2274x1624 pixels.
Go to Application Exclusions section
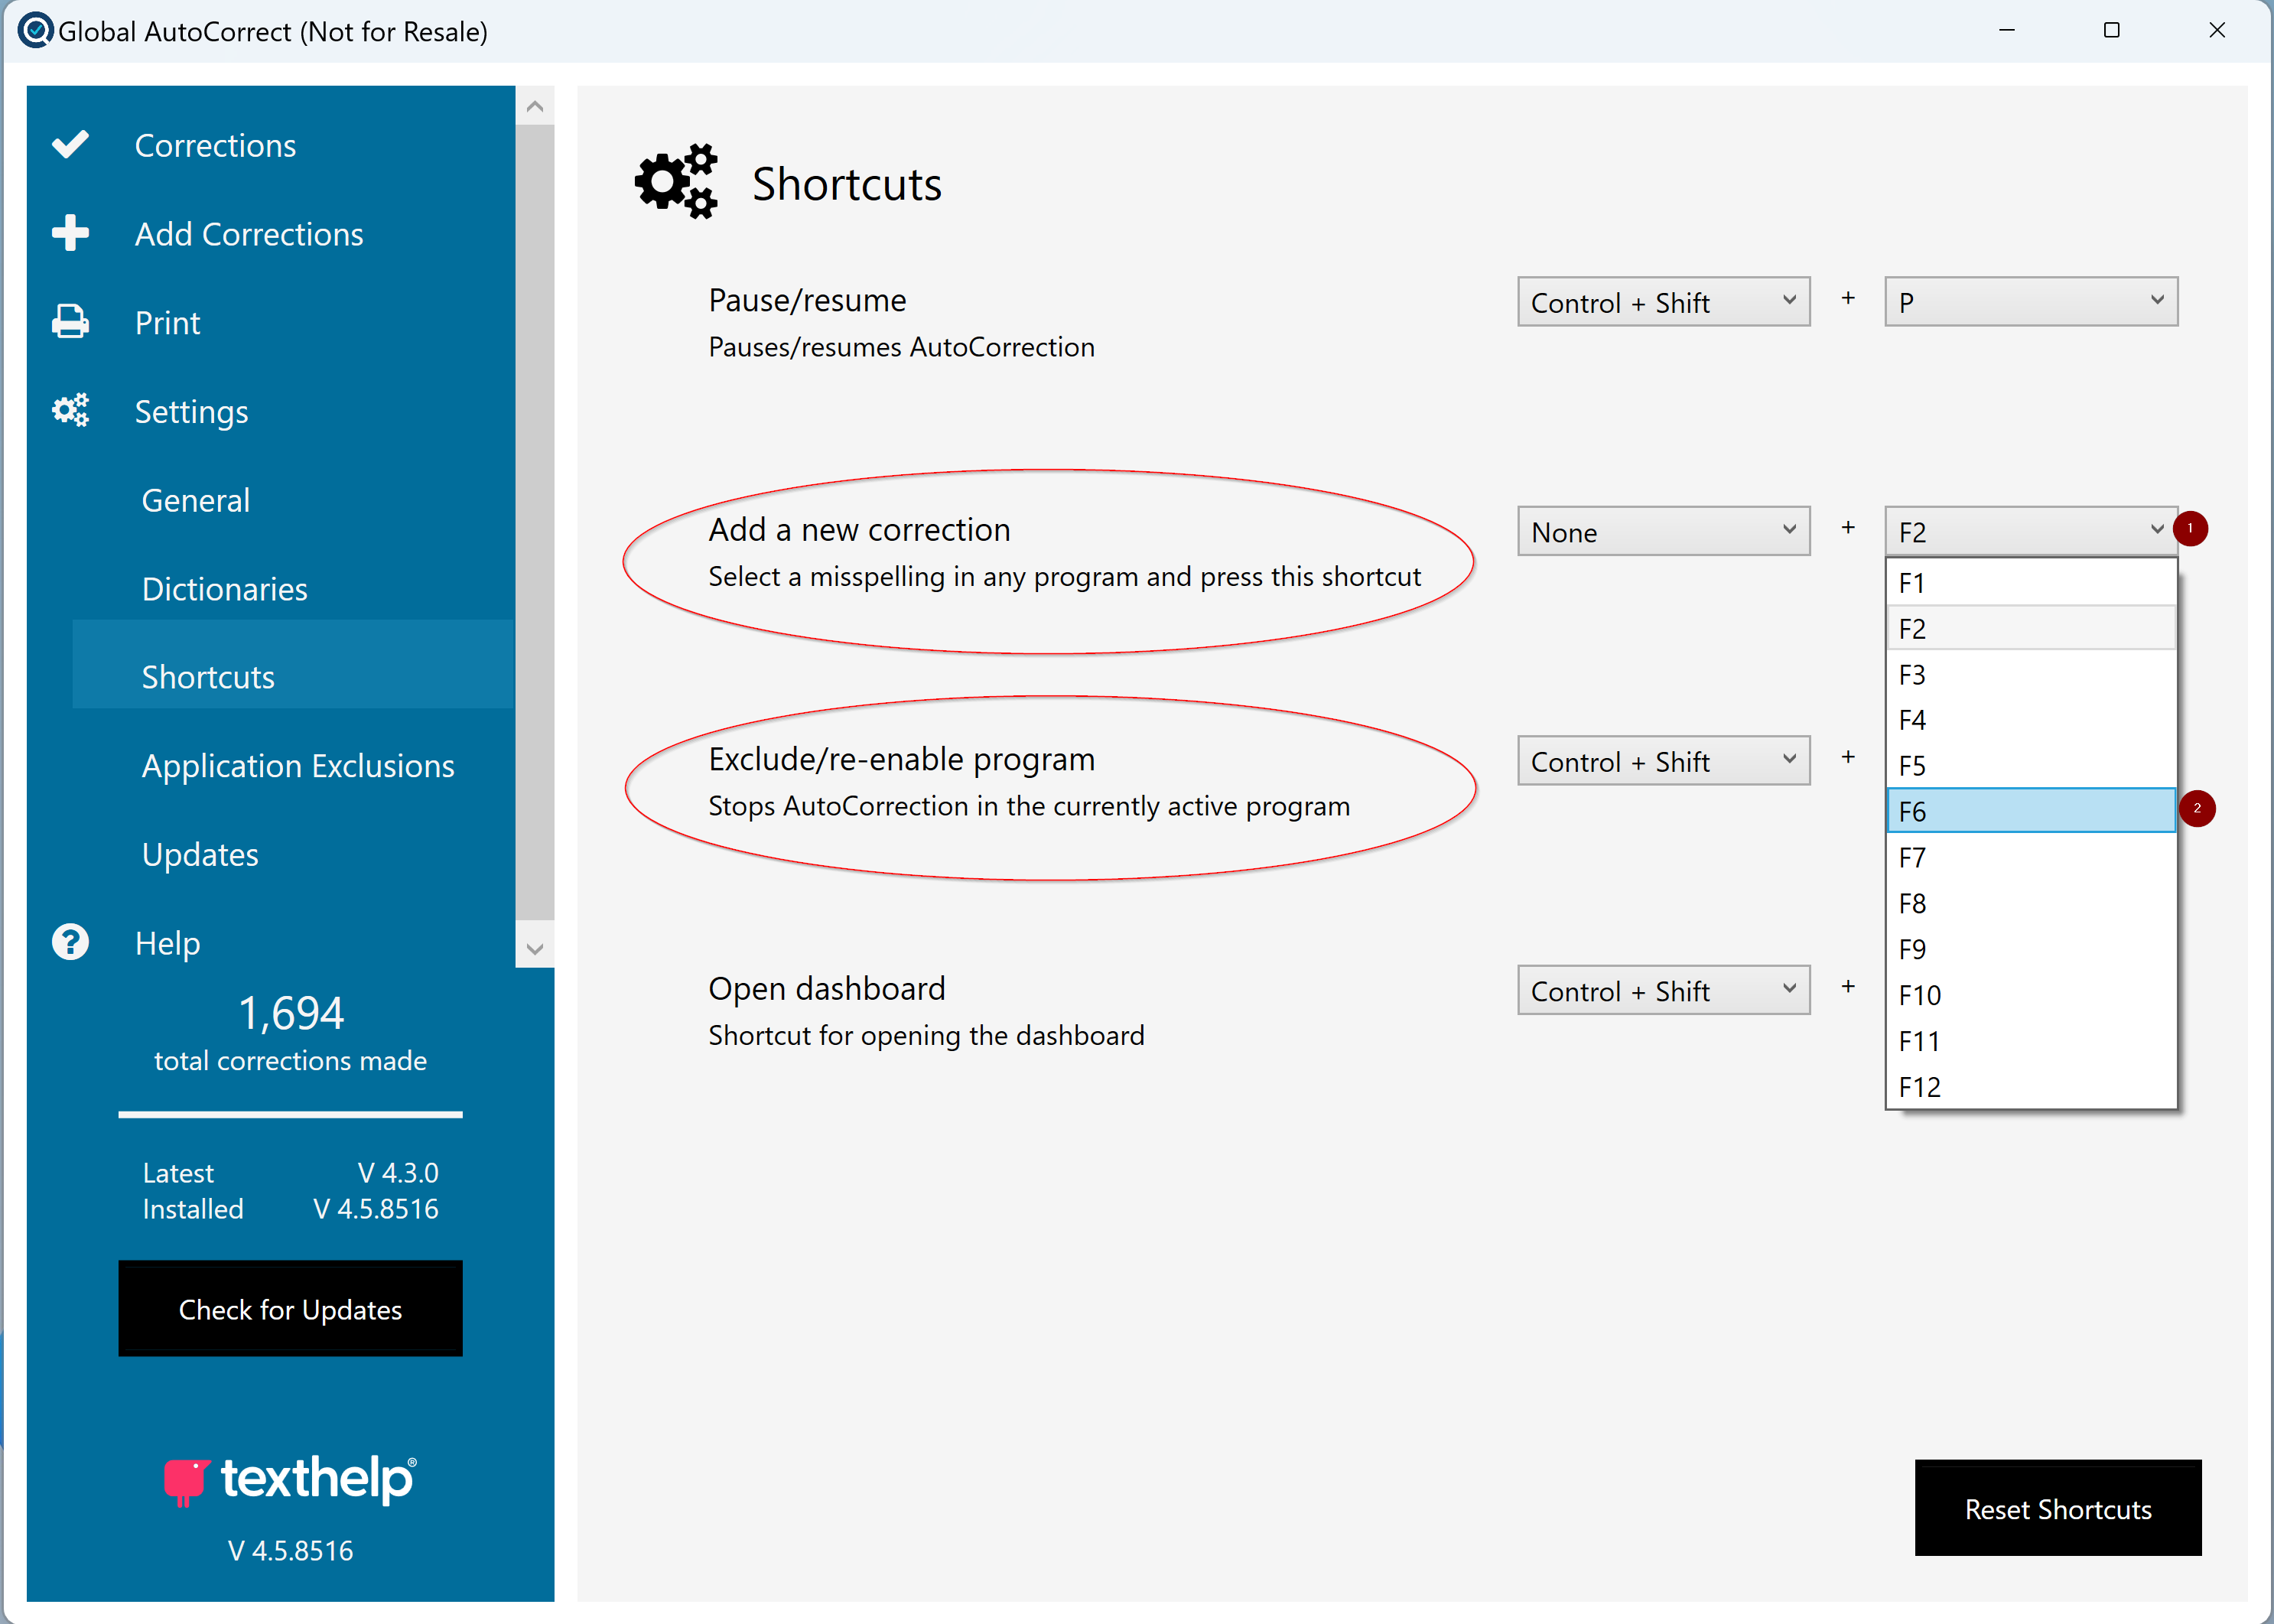(298, 766)
